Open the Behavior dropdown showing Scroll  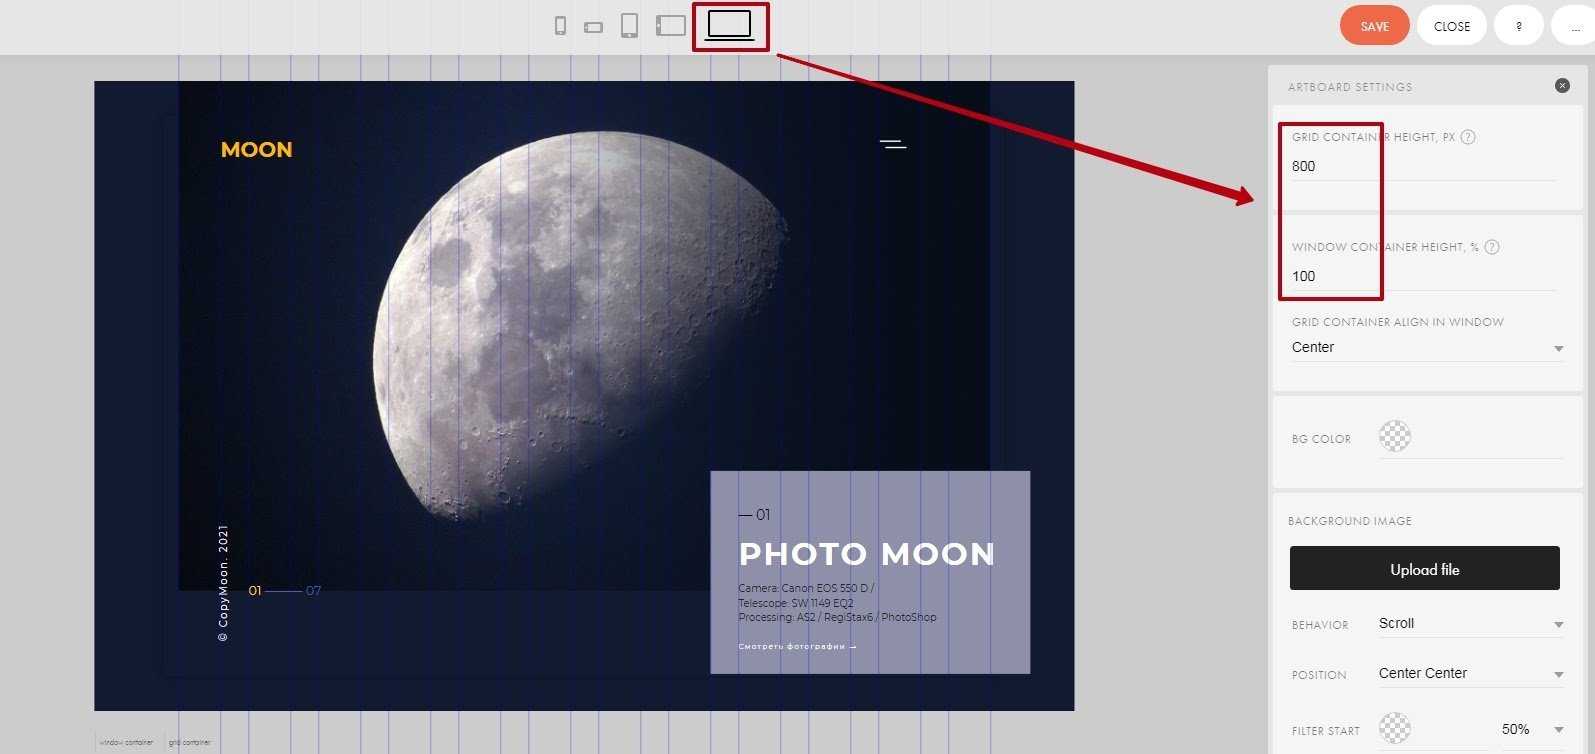click(x=1470, y=624)
